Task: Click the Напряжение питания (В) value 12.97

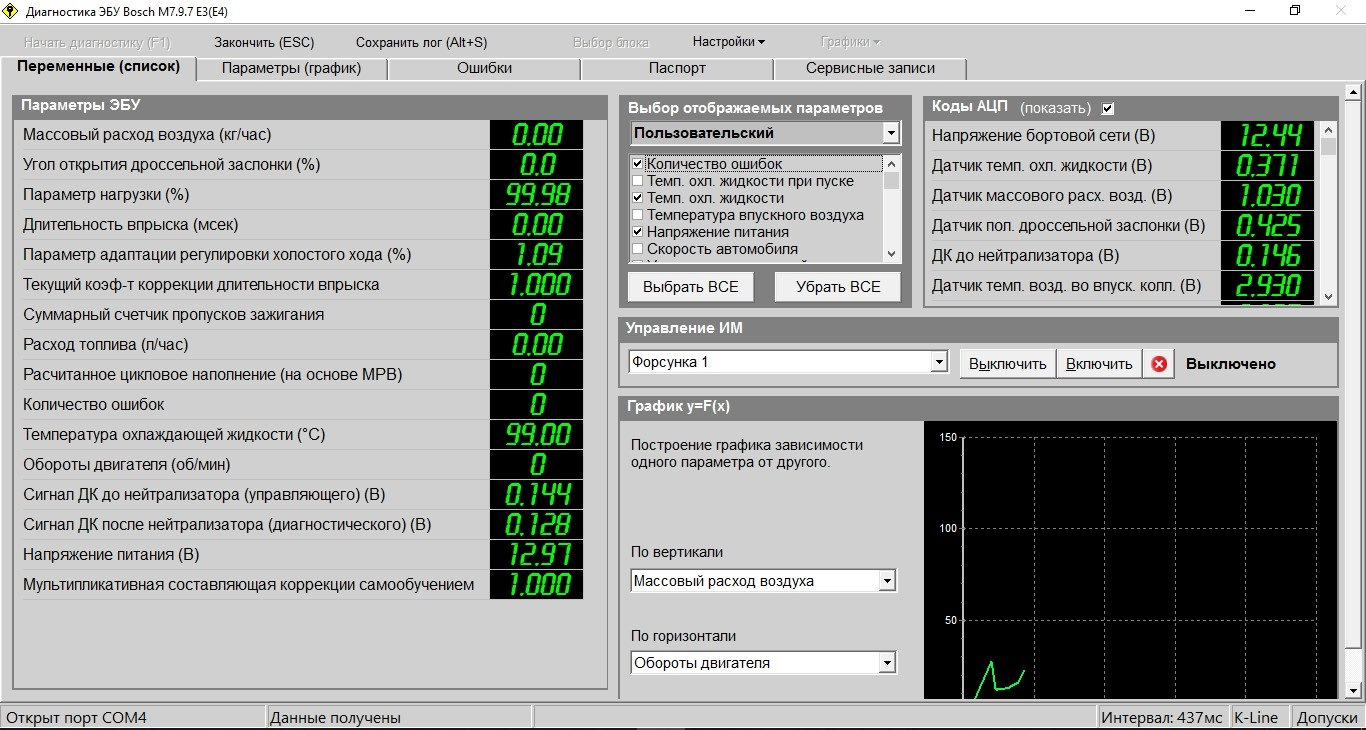Action: [537, 555]
